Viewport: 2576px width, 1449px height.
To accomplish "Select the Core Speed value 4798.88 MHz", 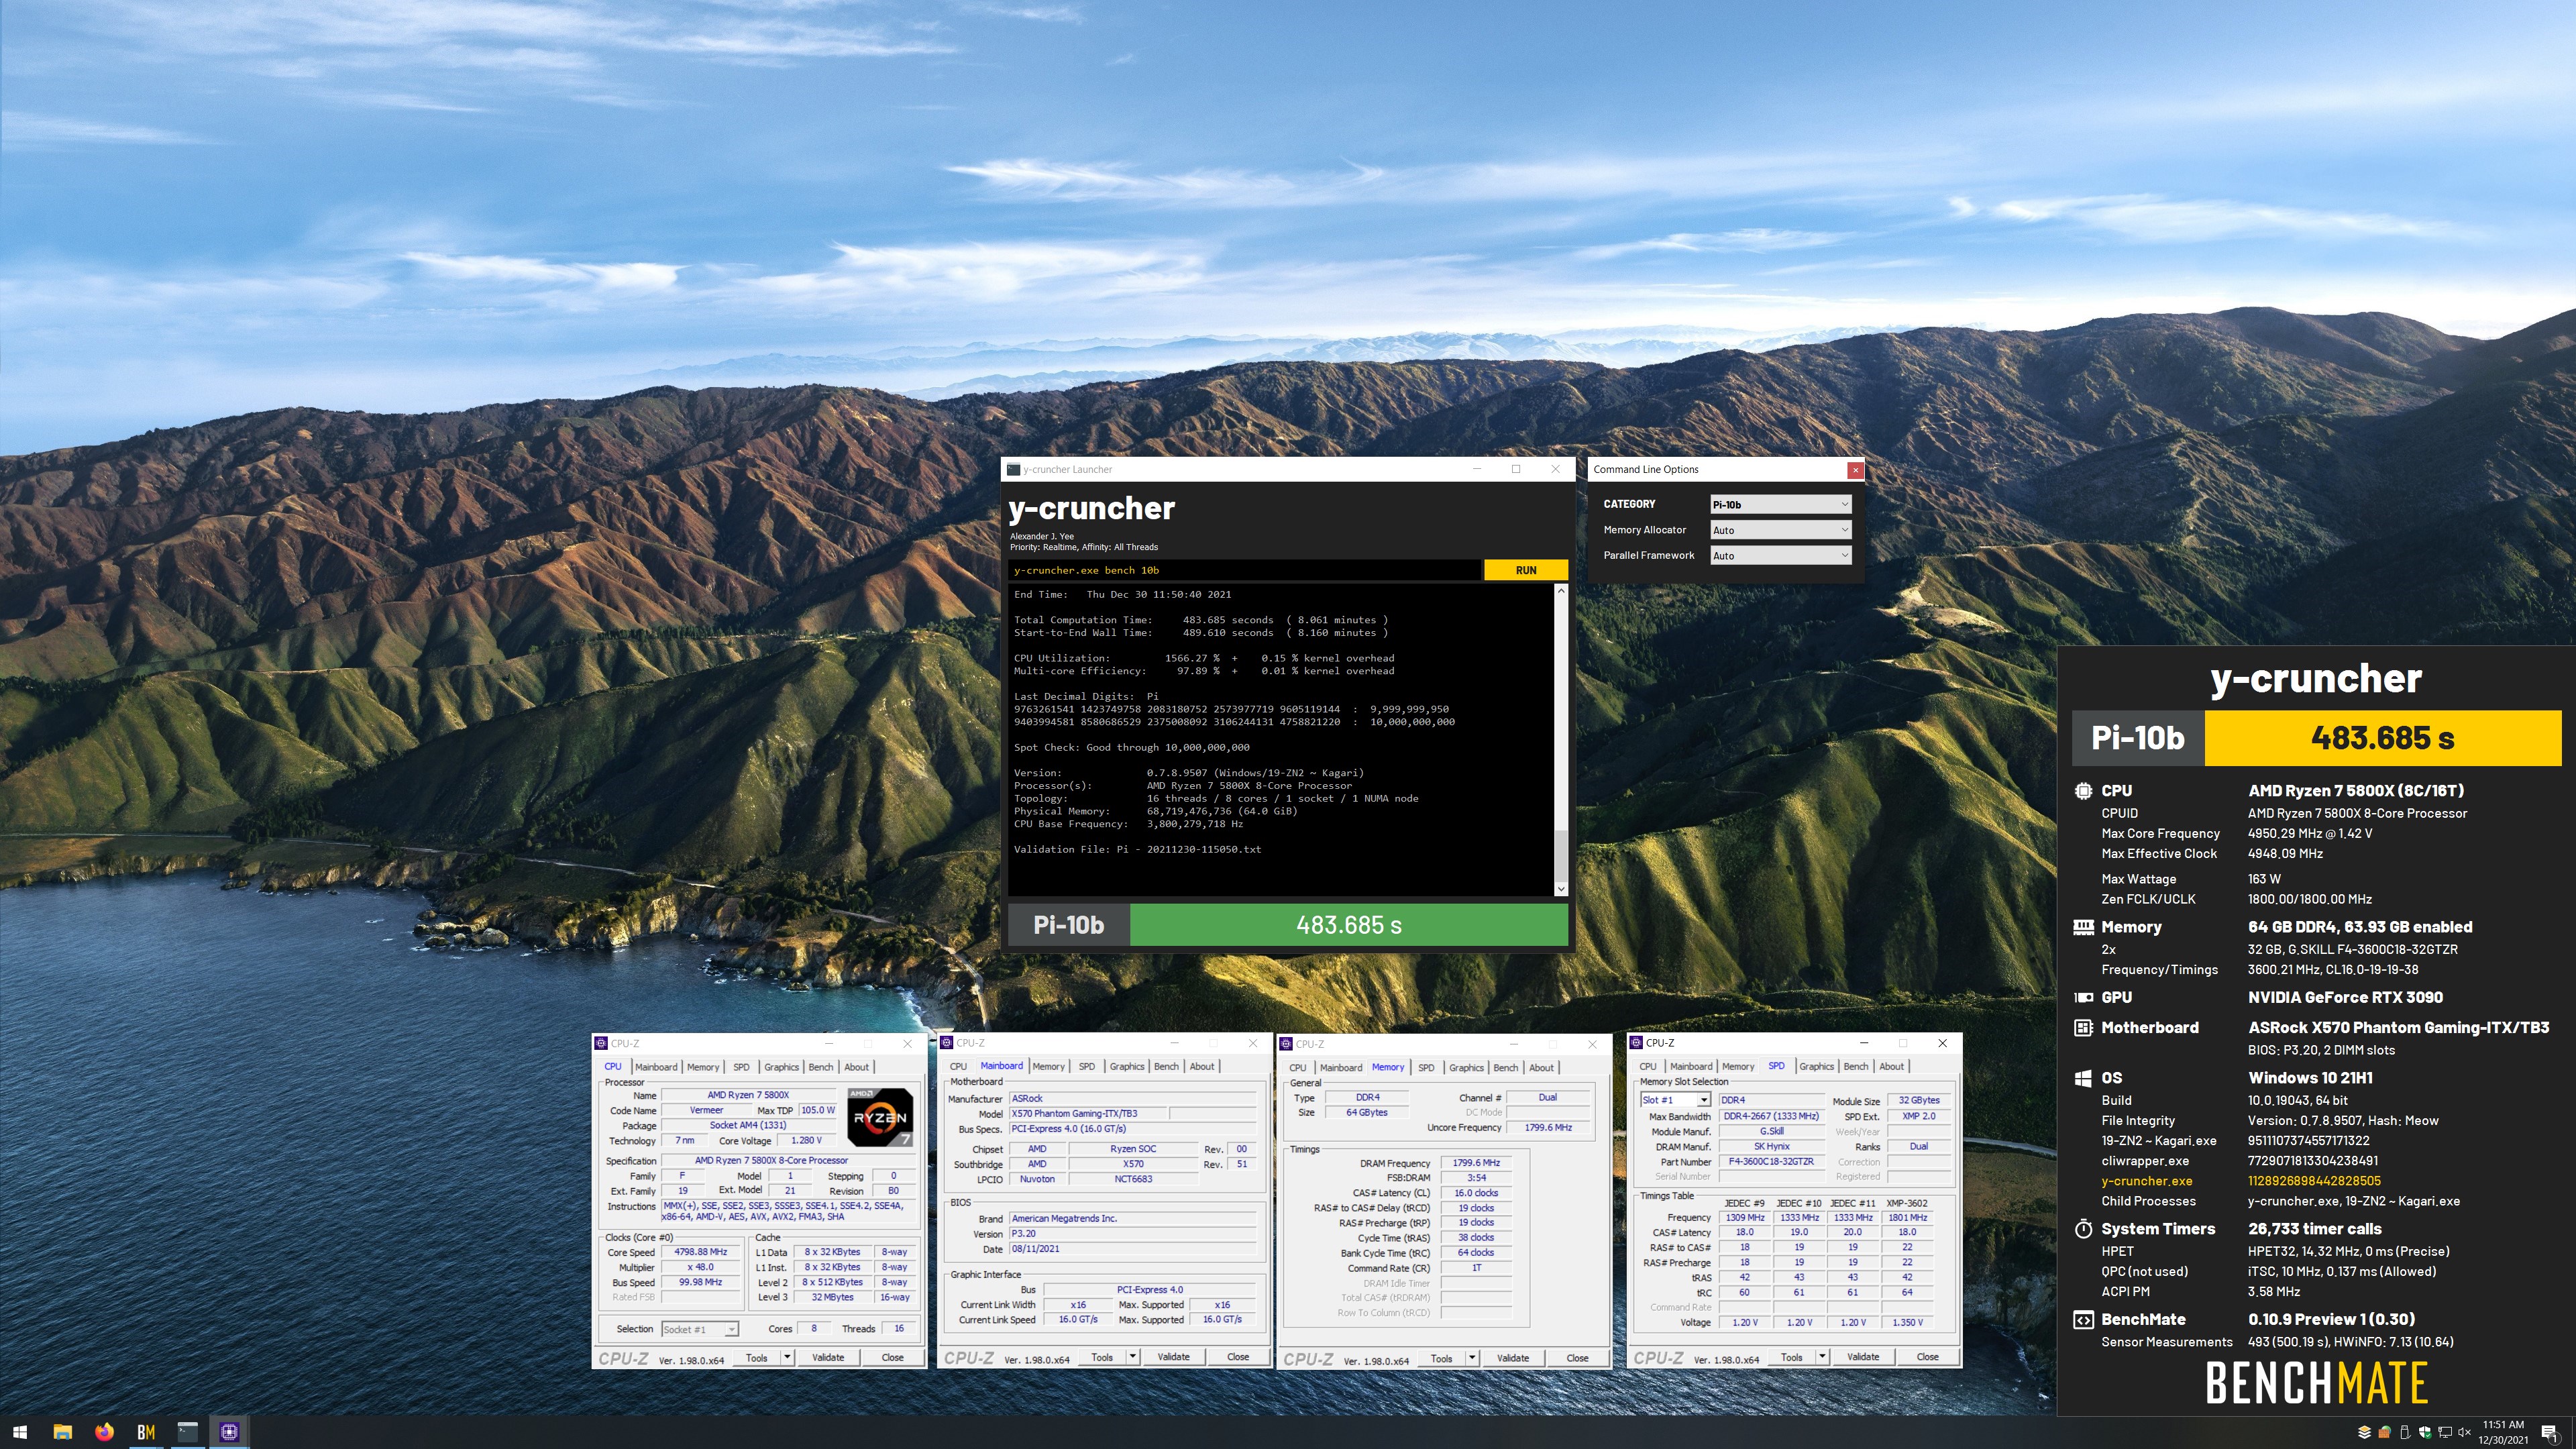I will pos(700,1252).
